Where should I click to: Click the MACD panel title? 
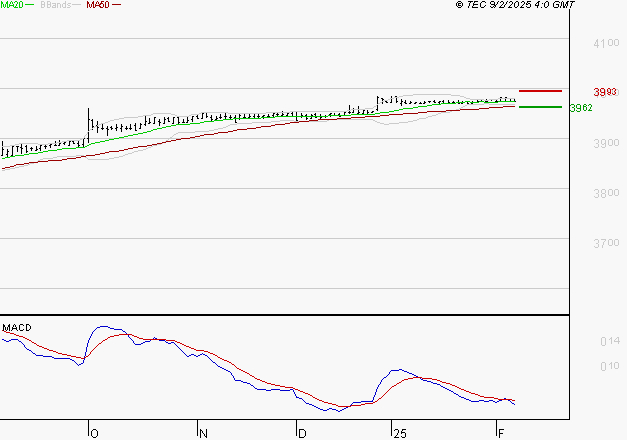[15, 328]
